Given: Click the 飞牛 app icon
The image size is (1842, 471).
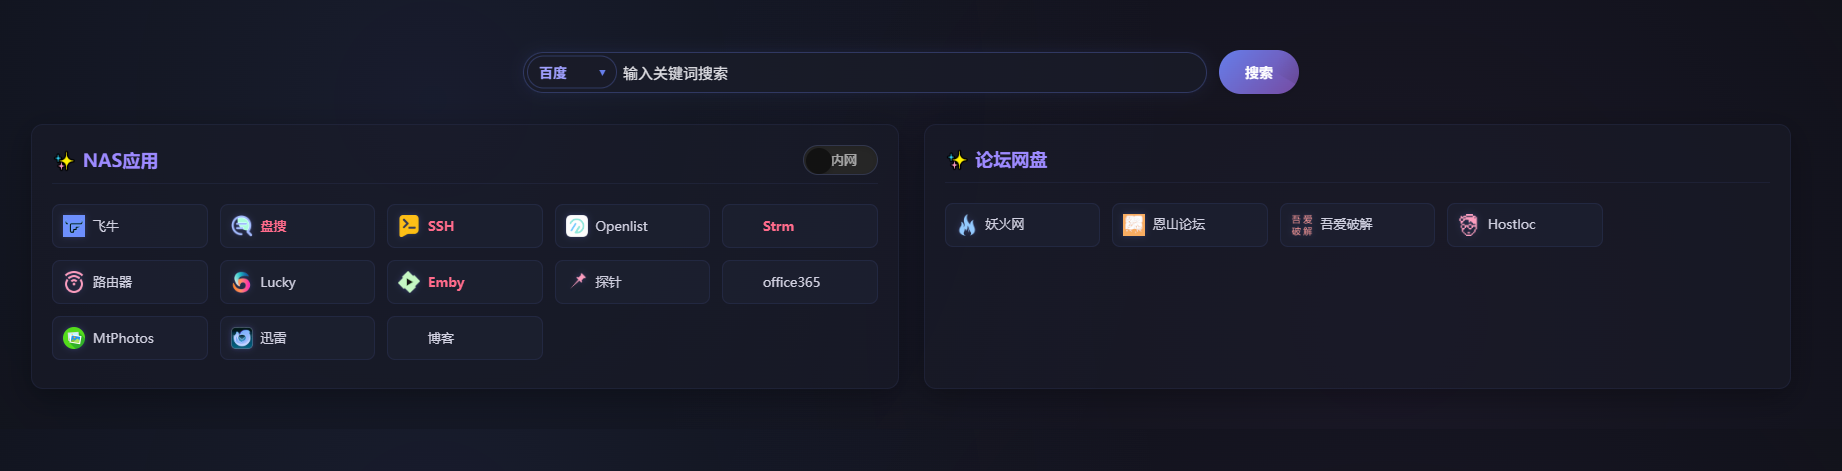Looking at the screenshot, I should point(74,226).
